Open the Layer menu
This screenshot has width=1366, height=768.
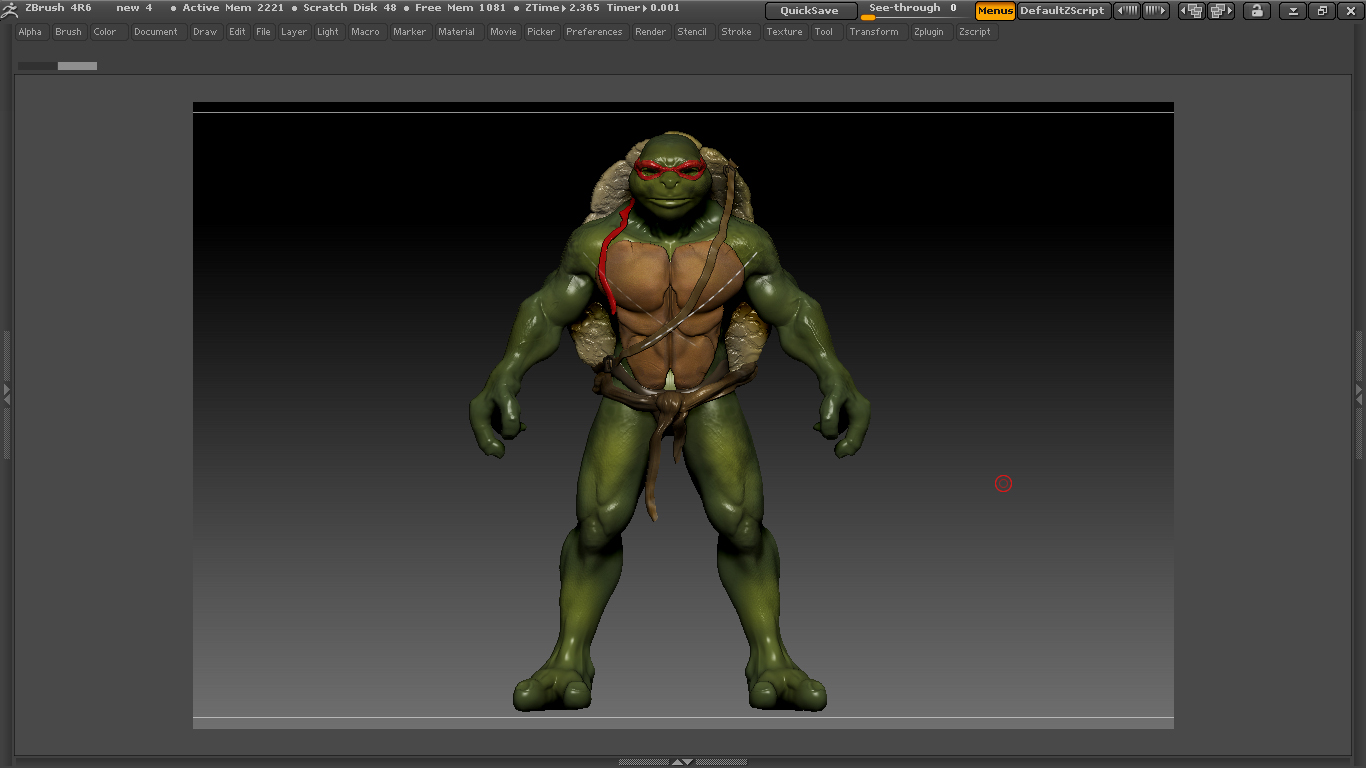(294, 32)
